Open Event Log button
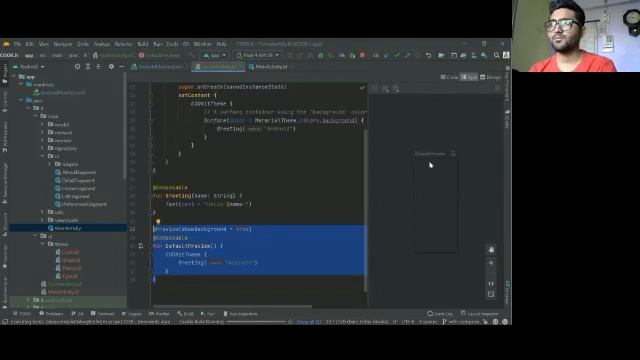640x360 pixels. [440, 313]
